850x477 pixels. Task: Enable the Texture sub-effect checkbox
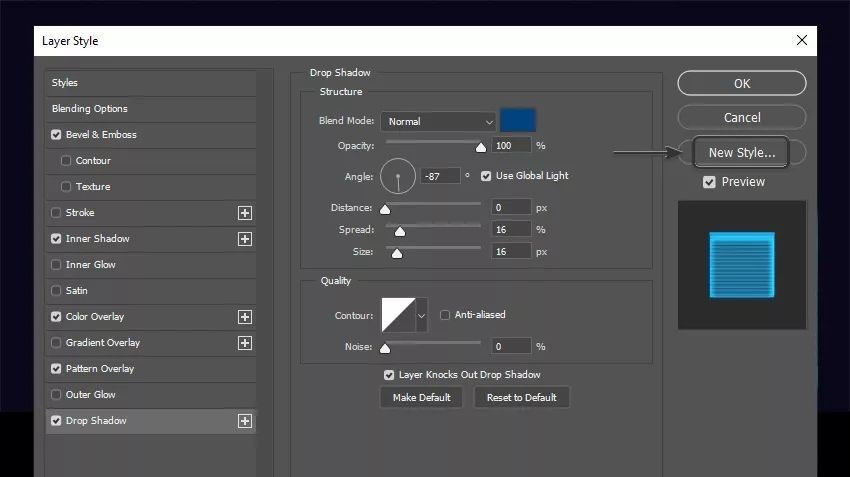(x=66, y=186)
